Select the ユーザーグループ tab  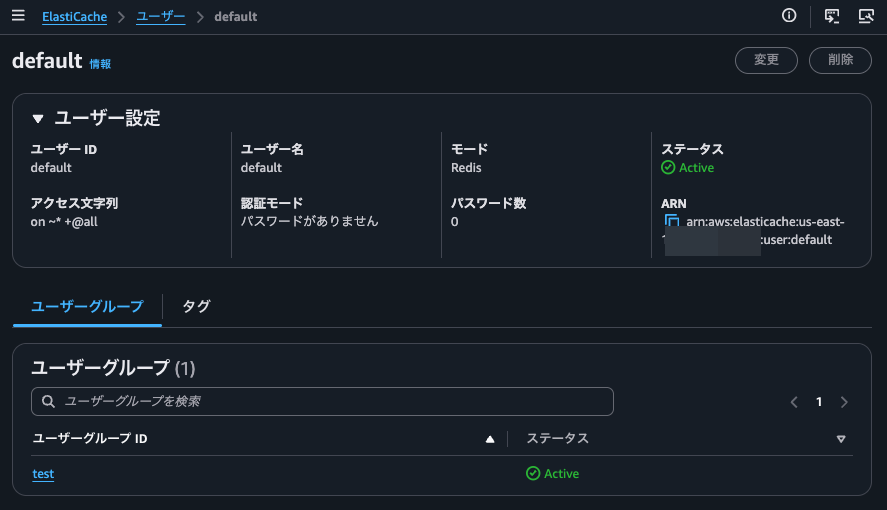(x=87, y=306)
